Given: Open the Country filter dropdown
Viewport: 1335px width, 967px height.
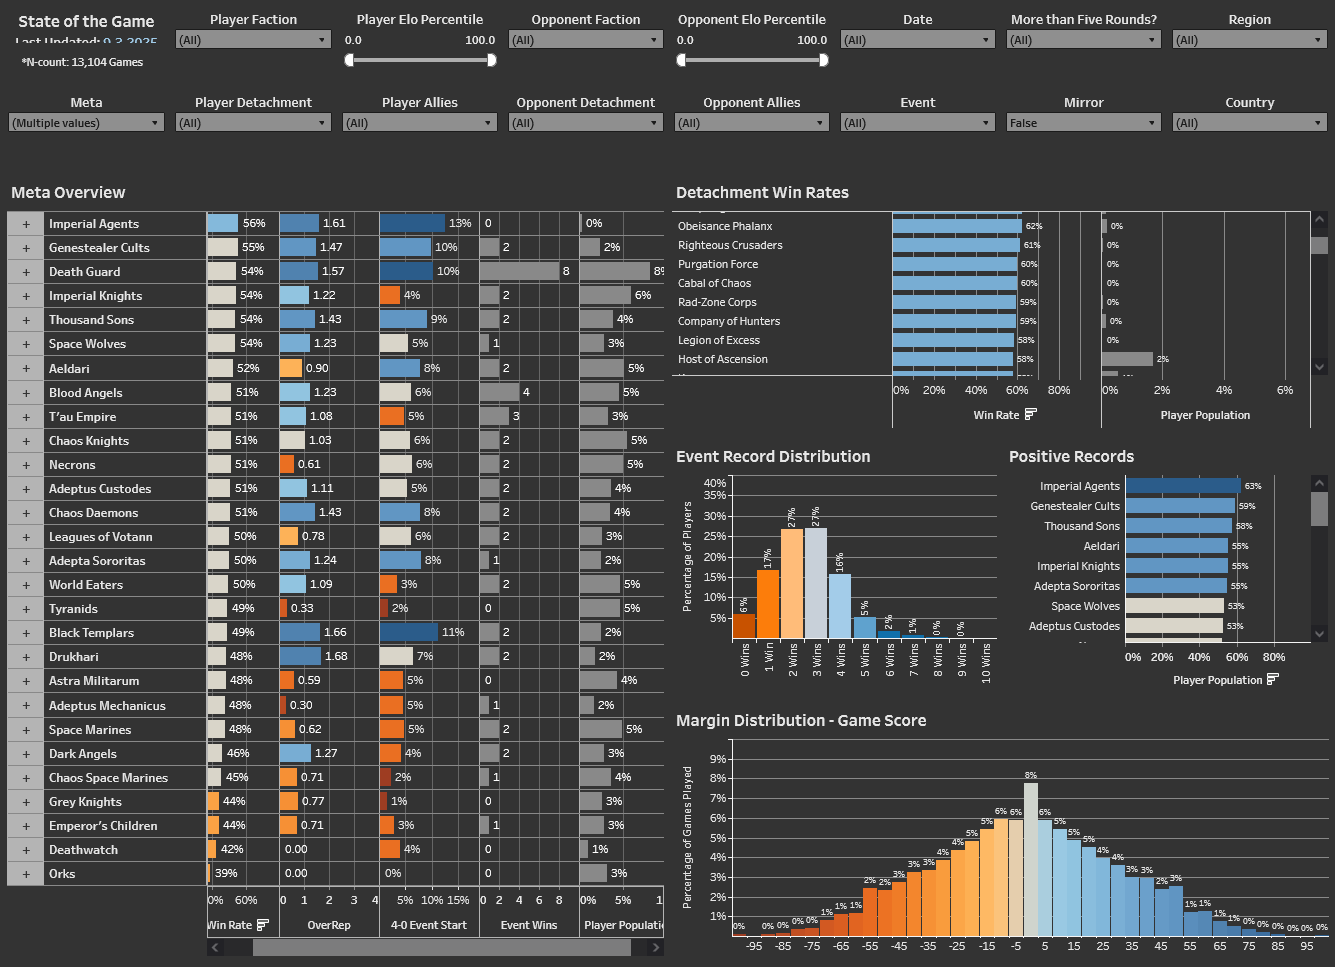Looking at the screenshot, I should [x=1250, y=123].
